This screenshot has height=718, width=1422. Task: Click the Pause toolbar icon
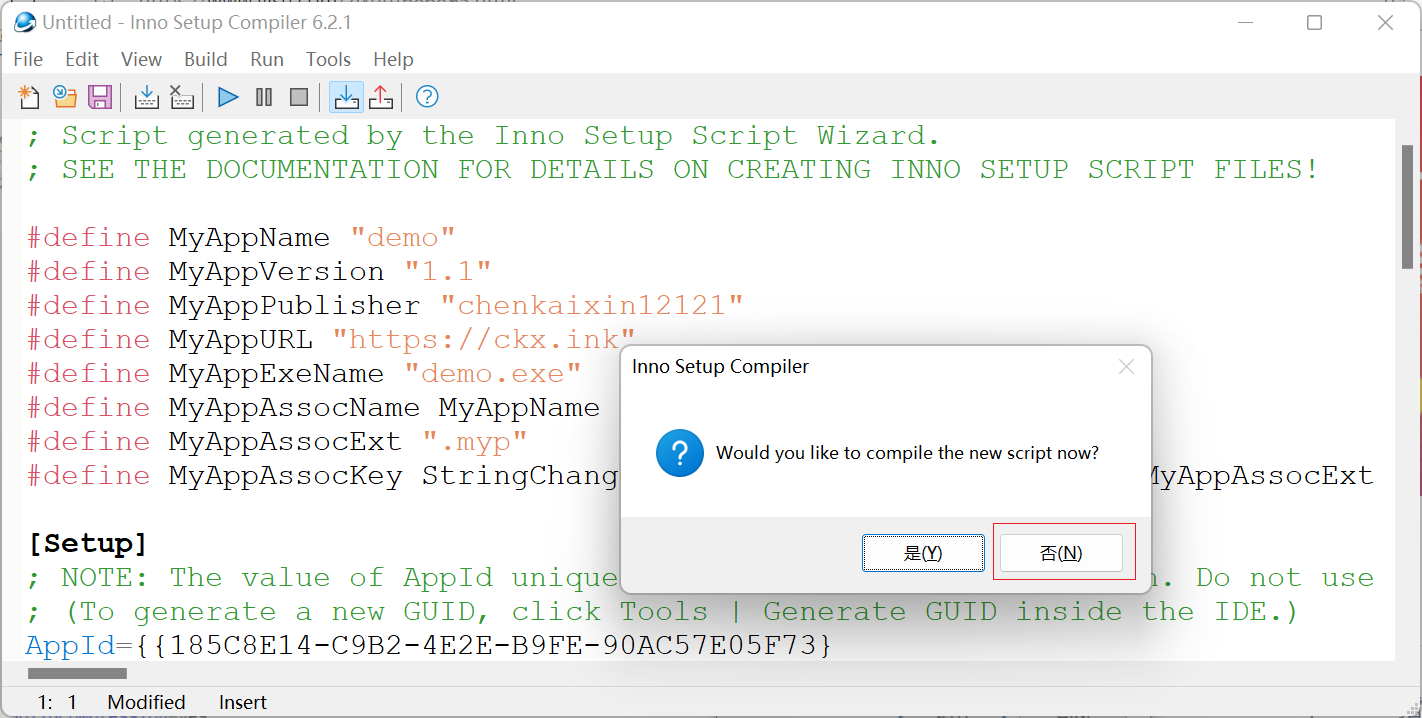point(264,97)
